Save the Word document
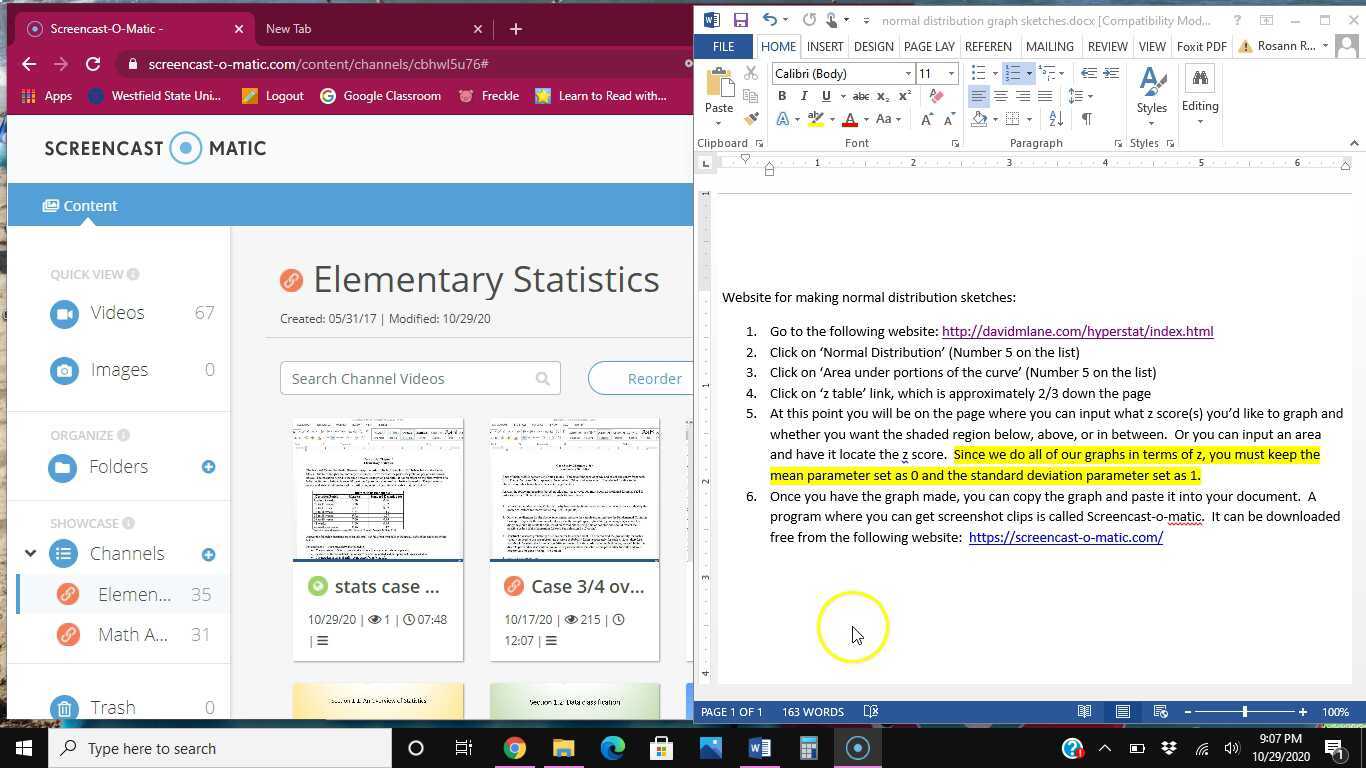 [740, 19]
